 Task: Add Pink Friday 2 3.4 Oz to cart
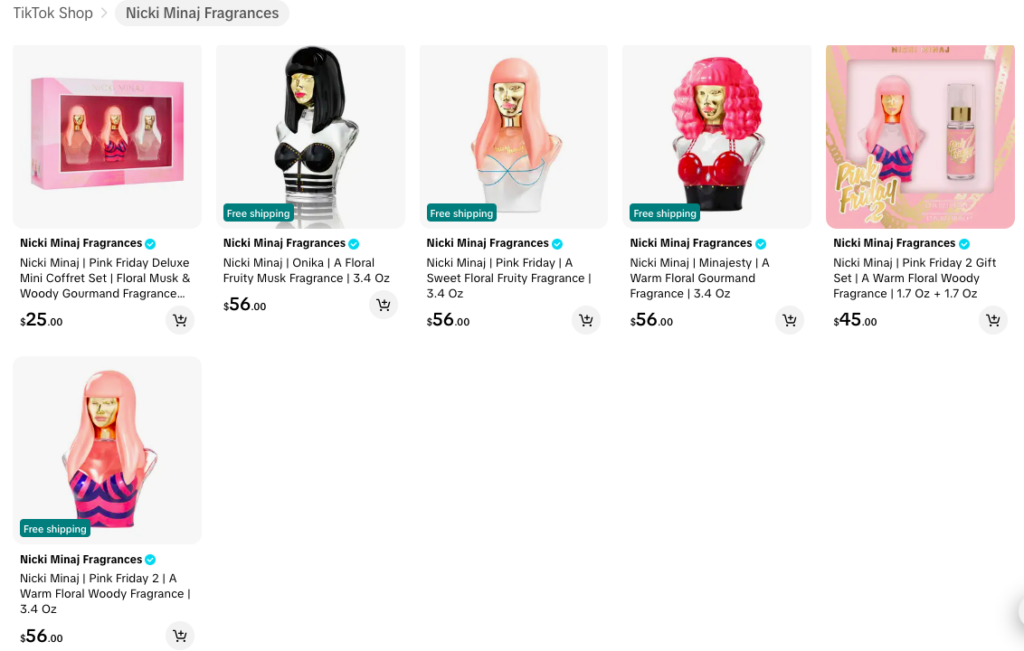click(x=180, y=635)
